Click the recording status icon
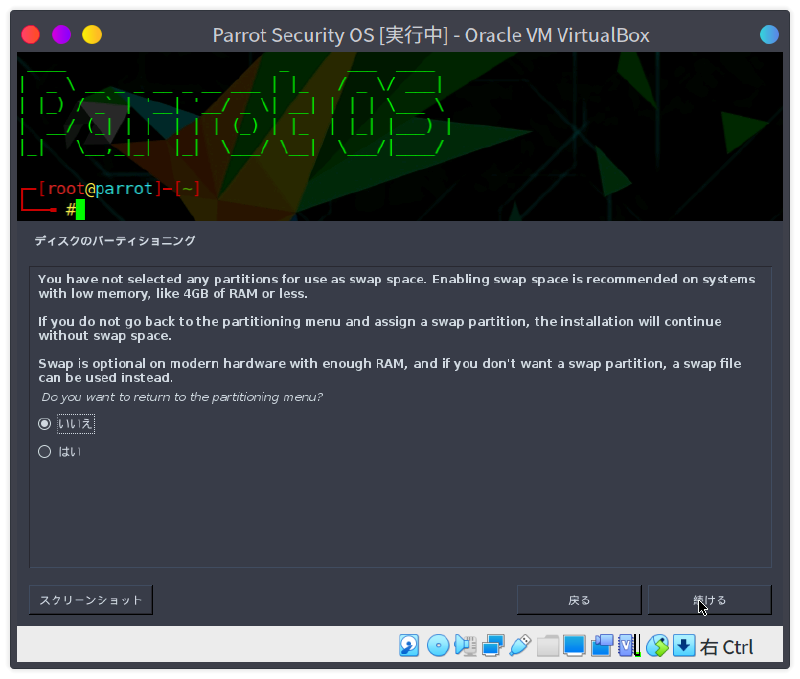Image resolution: width=800 pixels, height=679 pixels. pos(601,646)
